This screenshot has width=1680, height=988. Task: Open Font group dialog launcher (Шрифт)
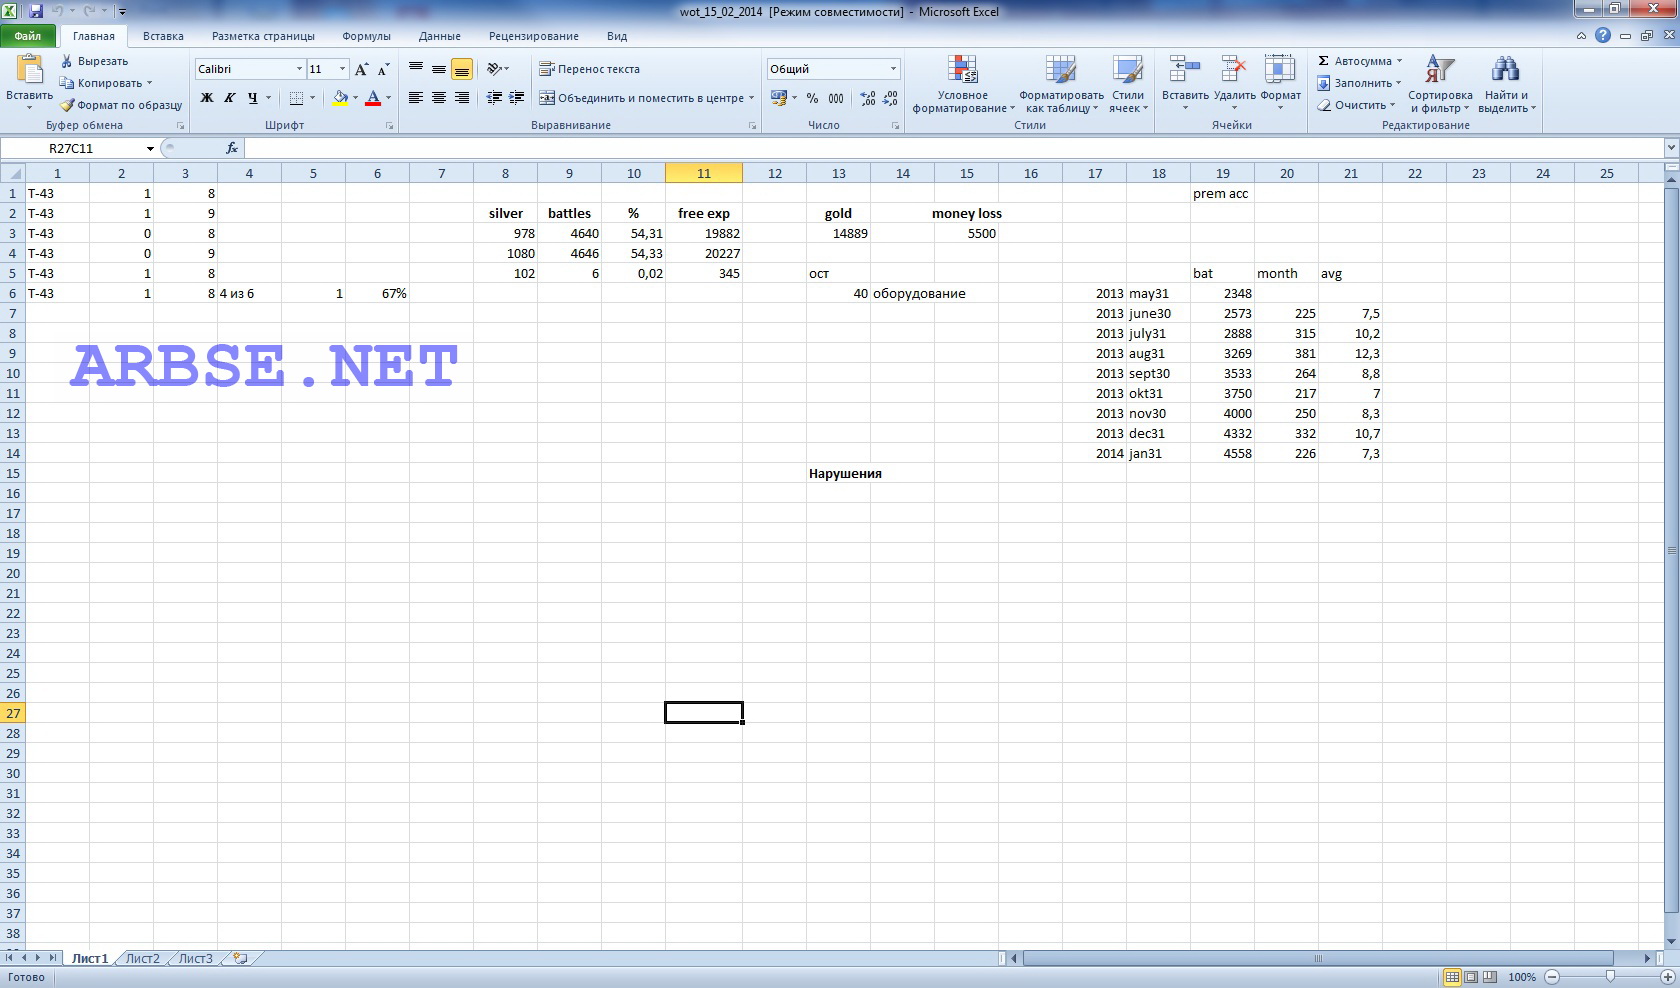point(390,126)
